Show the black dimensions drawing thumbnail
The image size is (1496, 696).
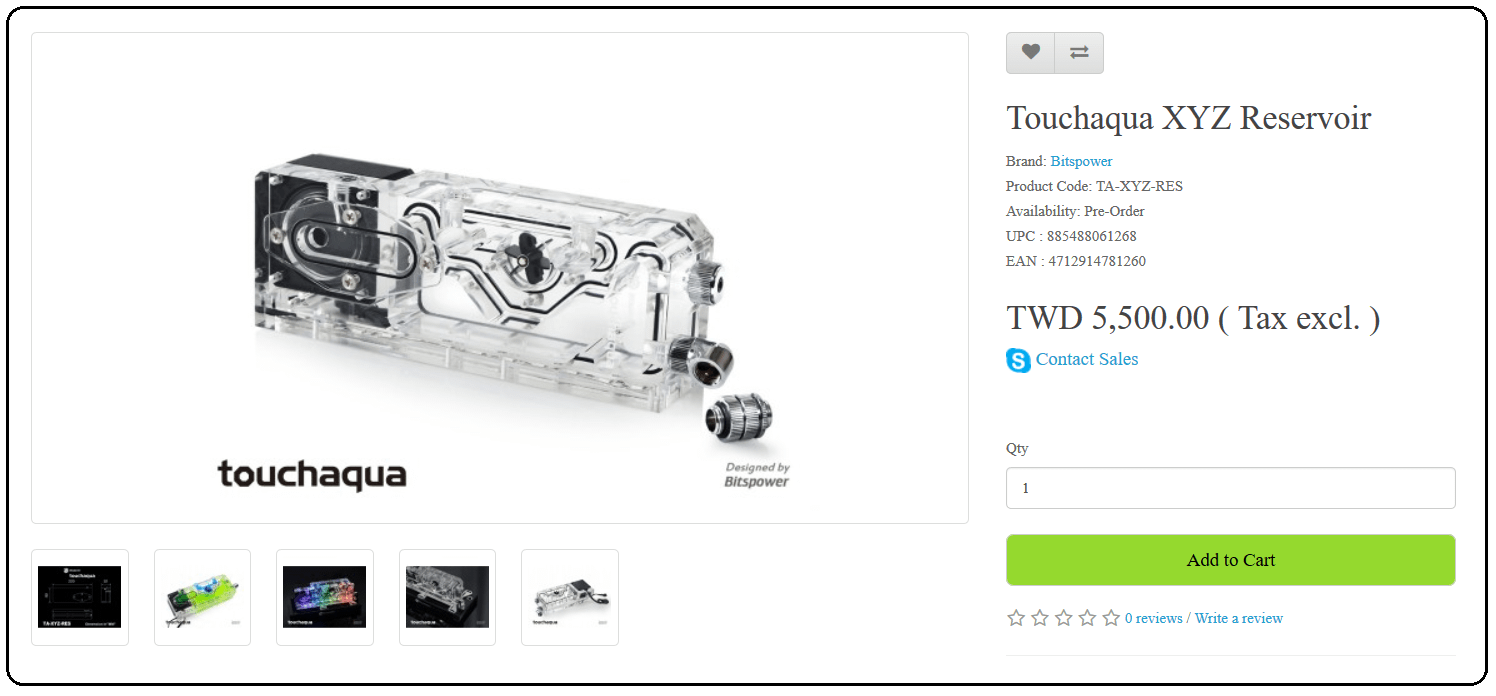click(80, 597)
